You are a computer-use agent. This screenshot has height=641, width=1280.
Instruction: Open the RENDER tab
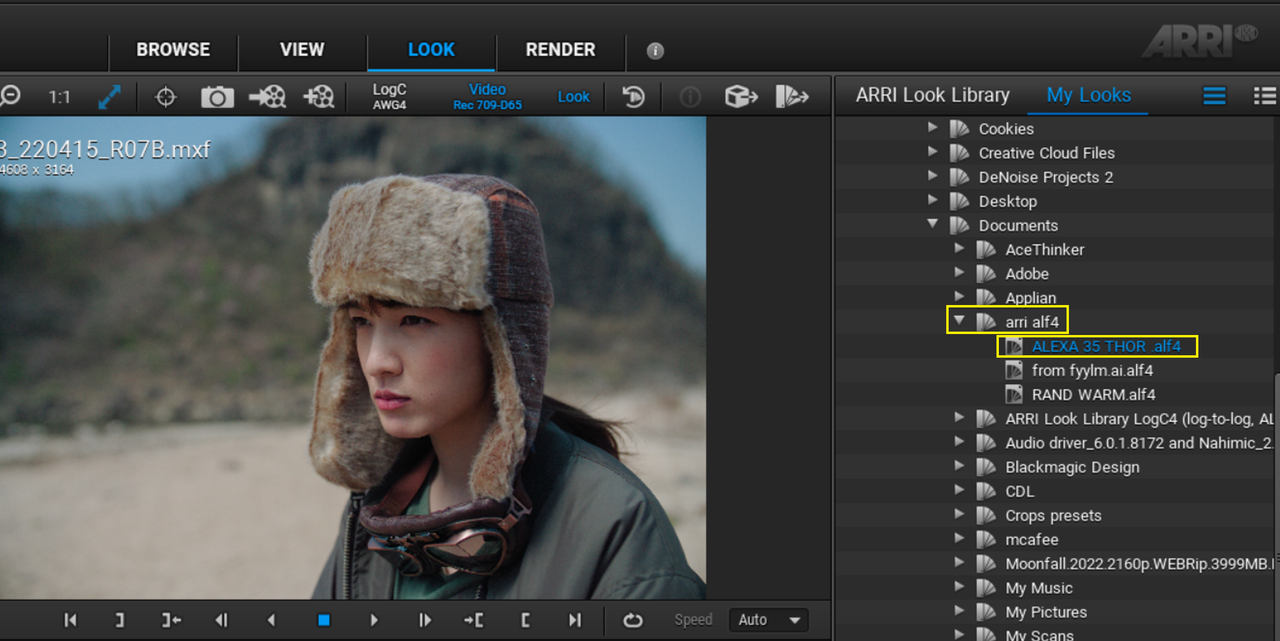tap(560, 50)
